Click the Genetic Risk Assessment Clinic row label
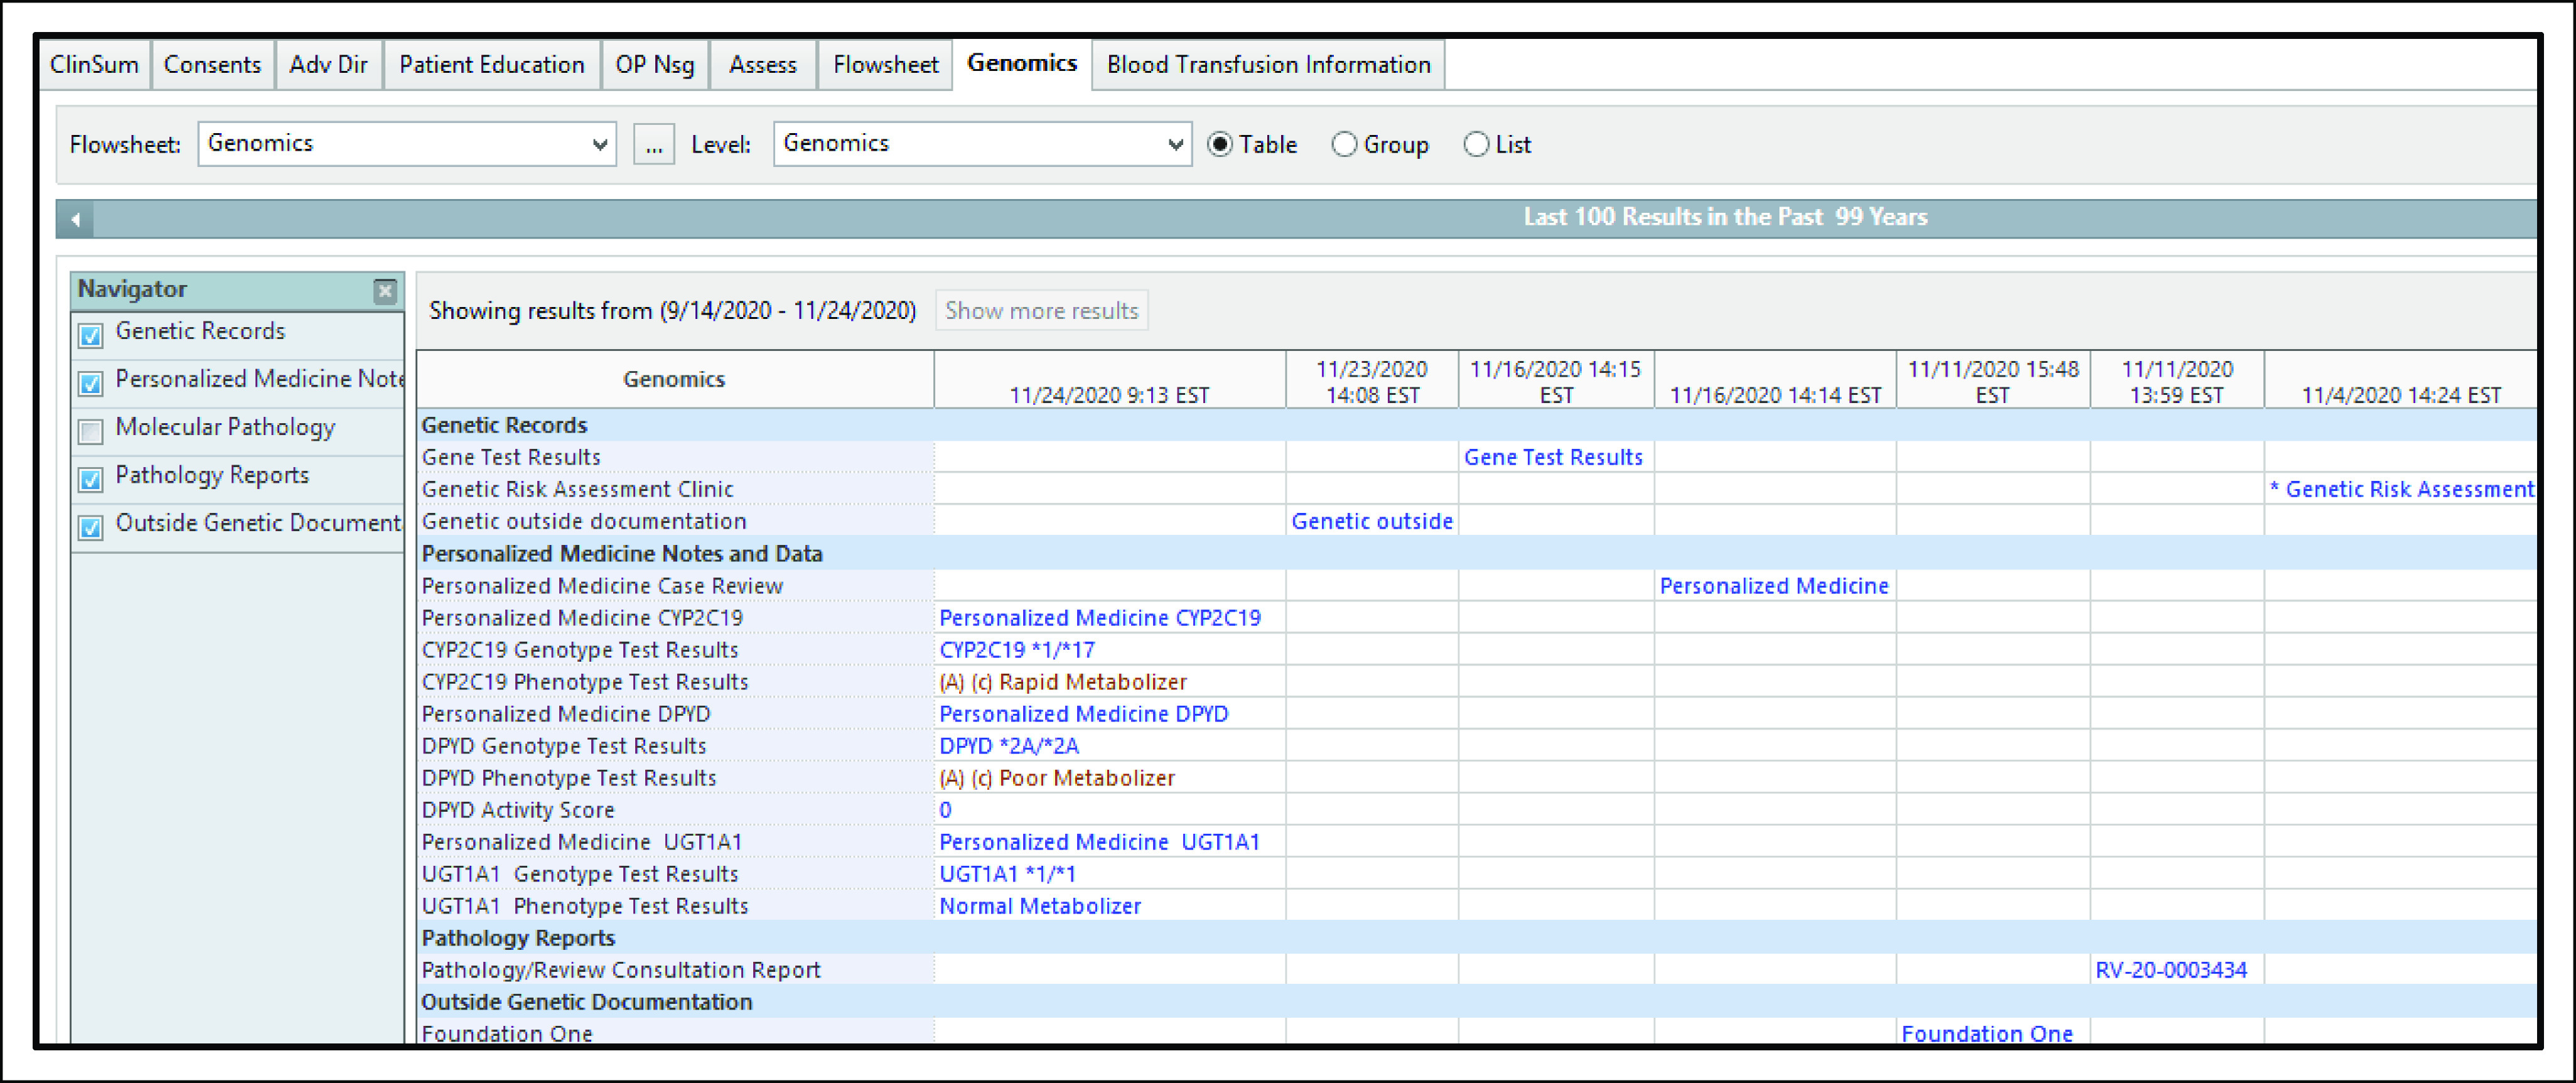The height and width of the screenshot is (1083, 2576). 578,489
